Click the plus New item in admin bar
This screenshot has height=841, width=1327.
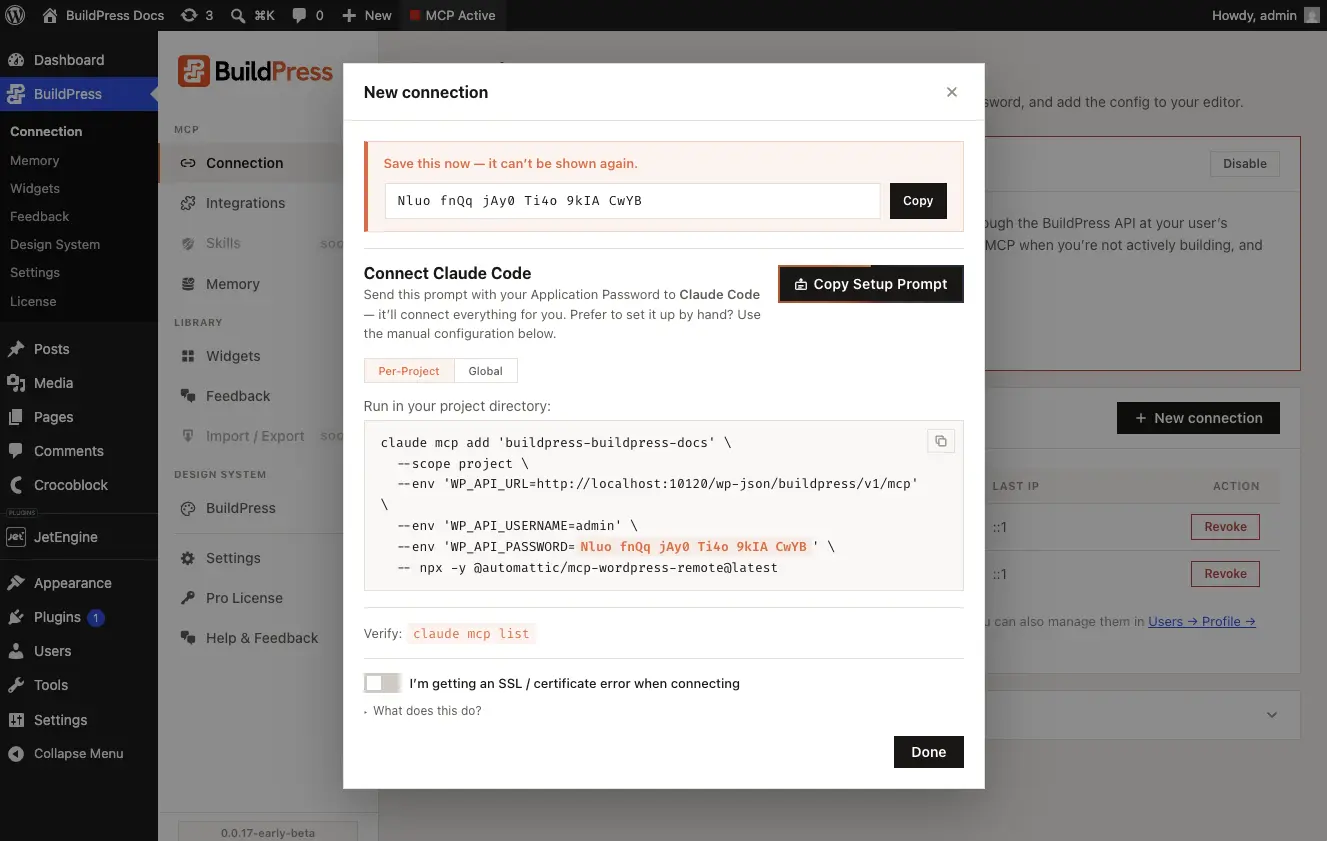coord(366,15)
